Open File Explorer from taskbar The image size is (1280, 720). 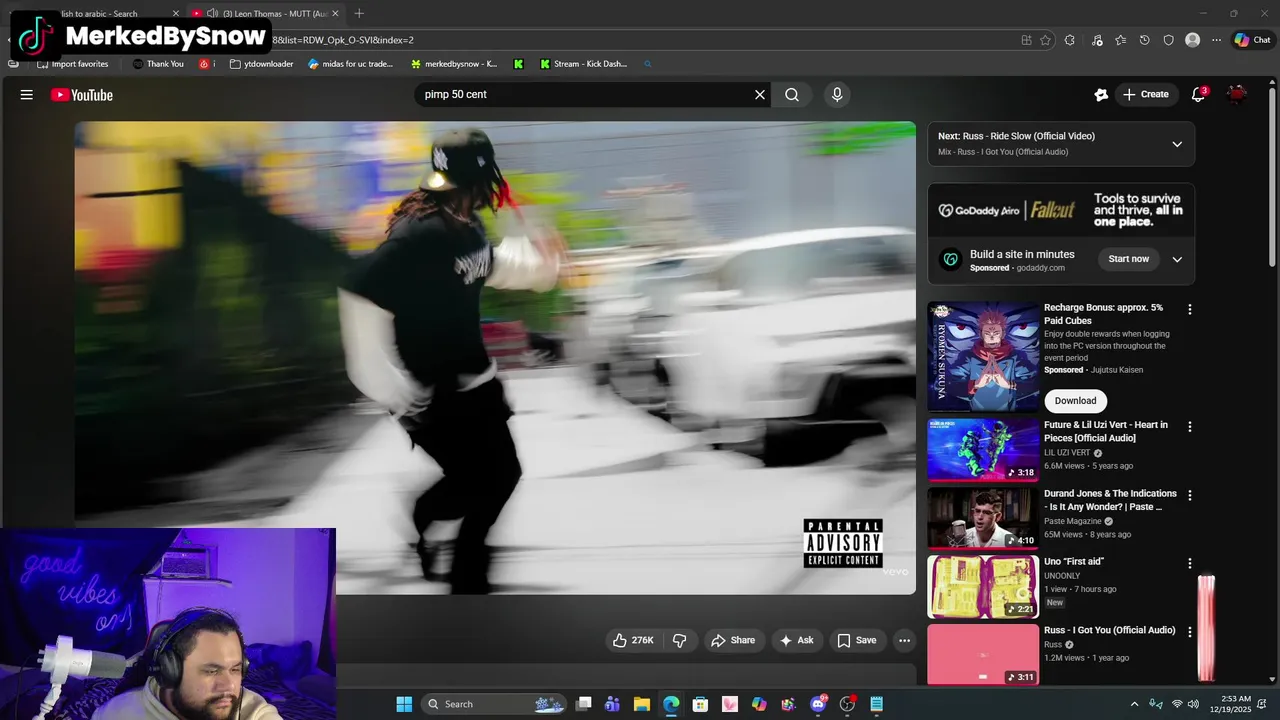point(642,704)
